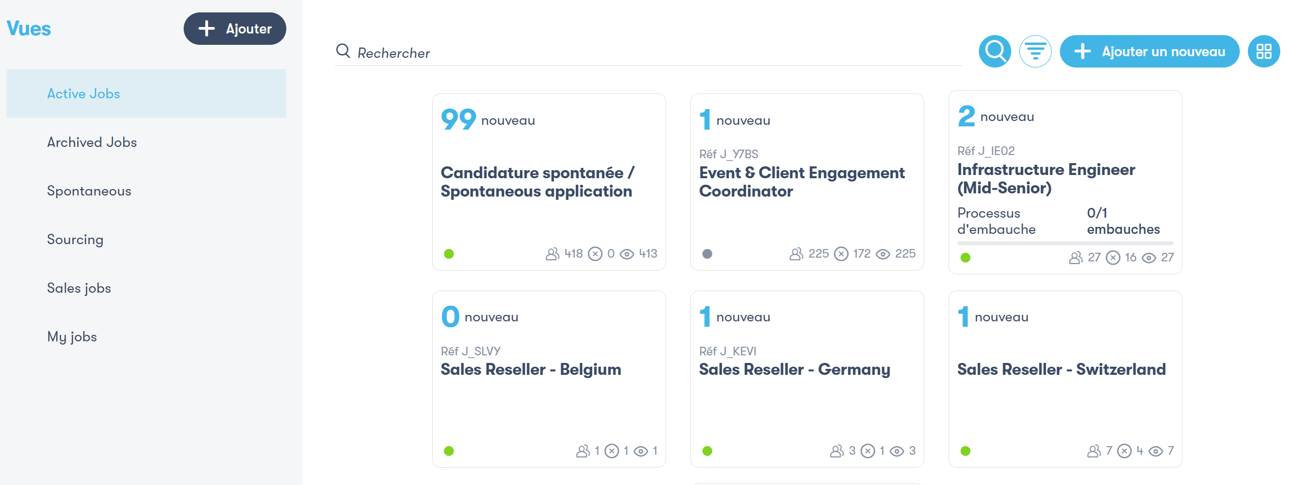This screenshot has width=1290, height=485.
Task: Select the Archived Jobs view
Action: tap(92, 142)
